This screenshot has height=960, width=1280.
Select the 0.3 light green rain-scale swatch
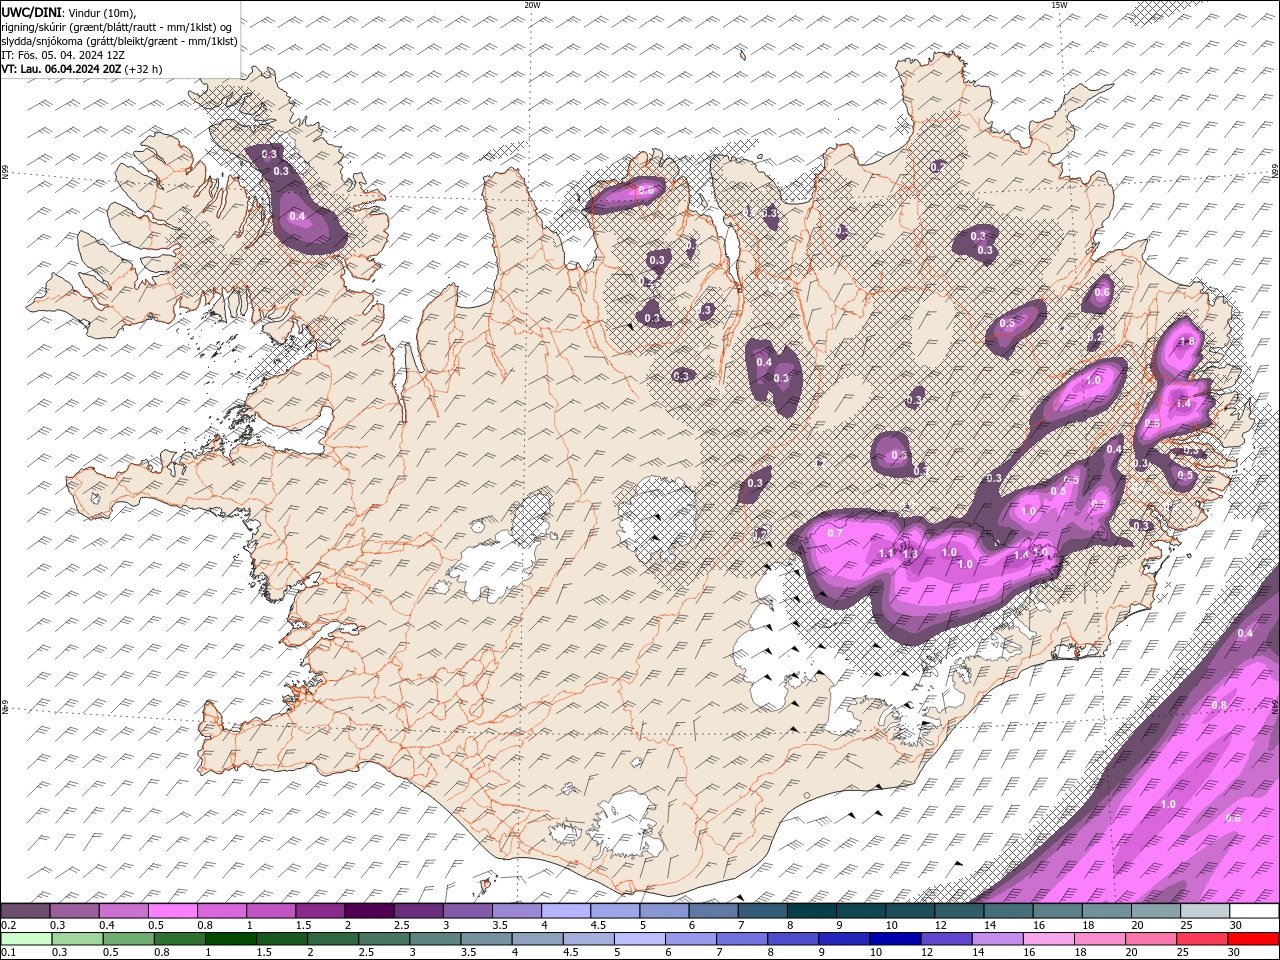pyautogui.click(x=77, y=938)
